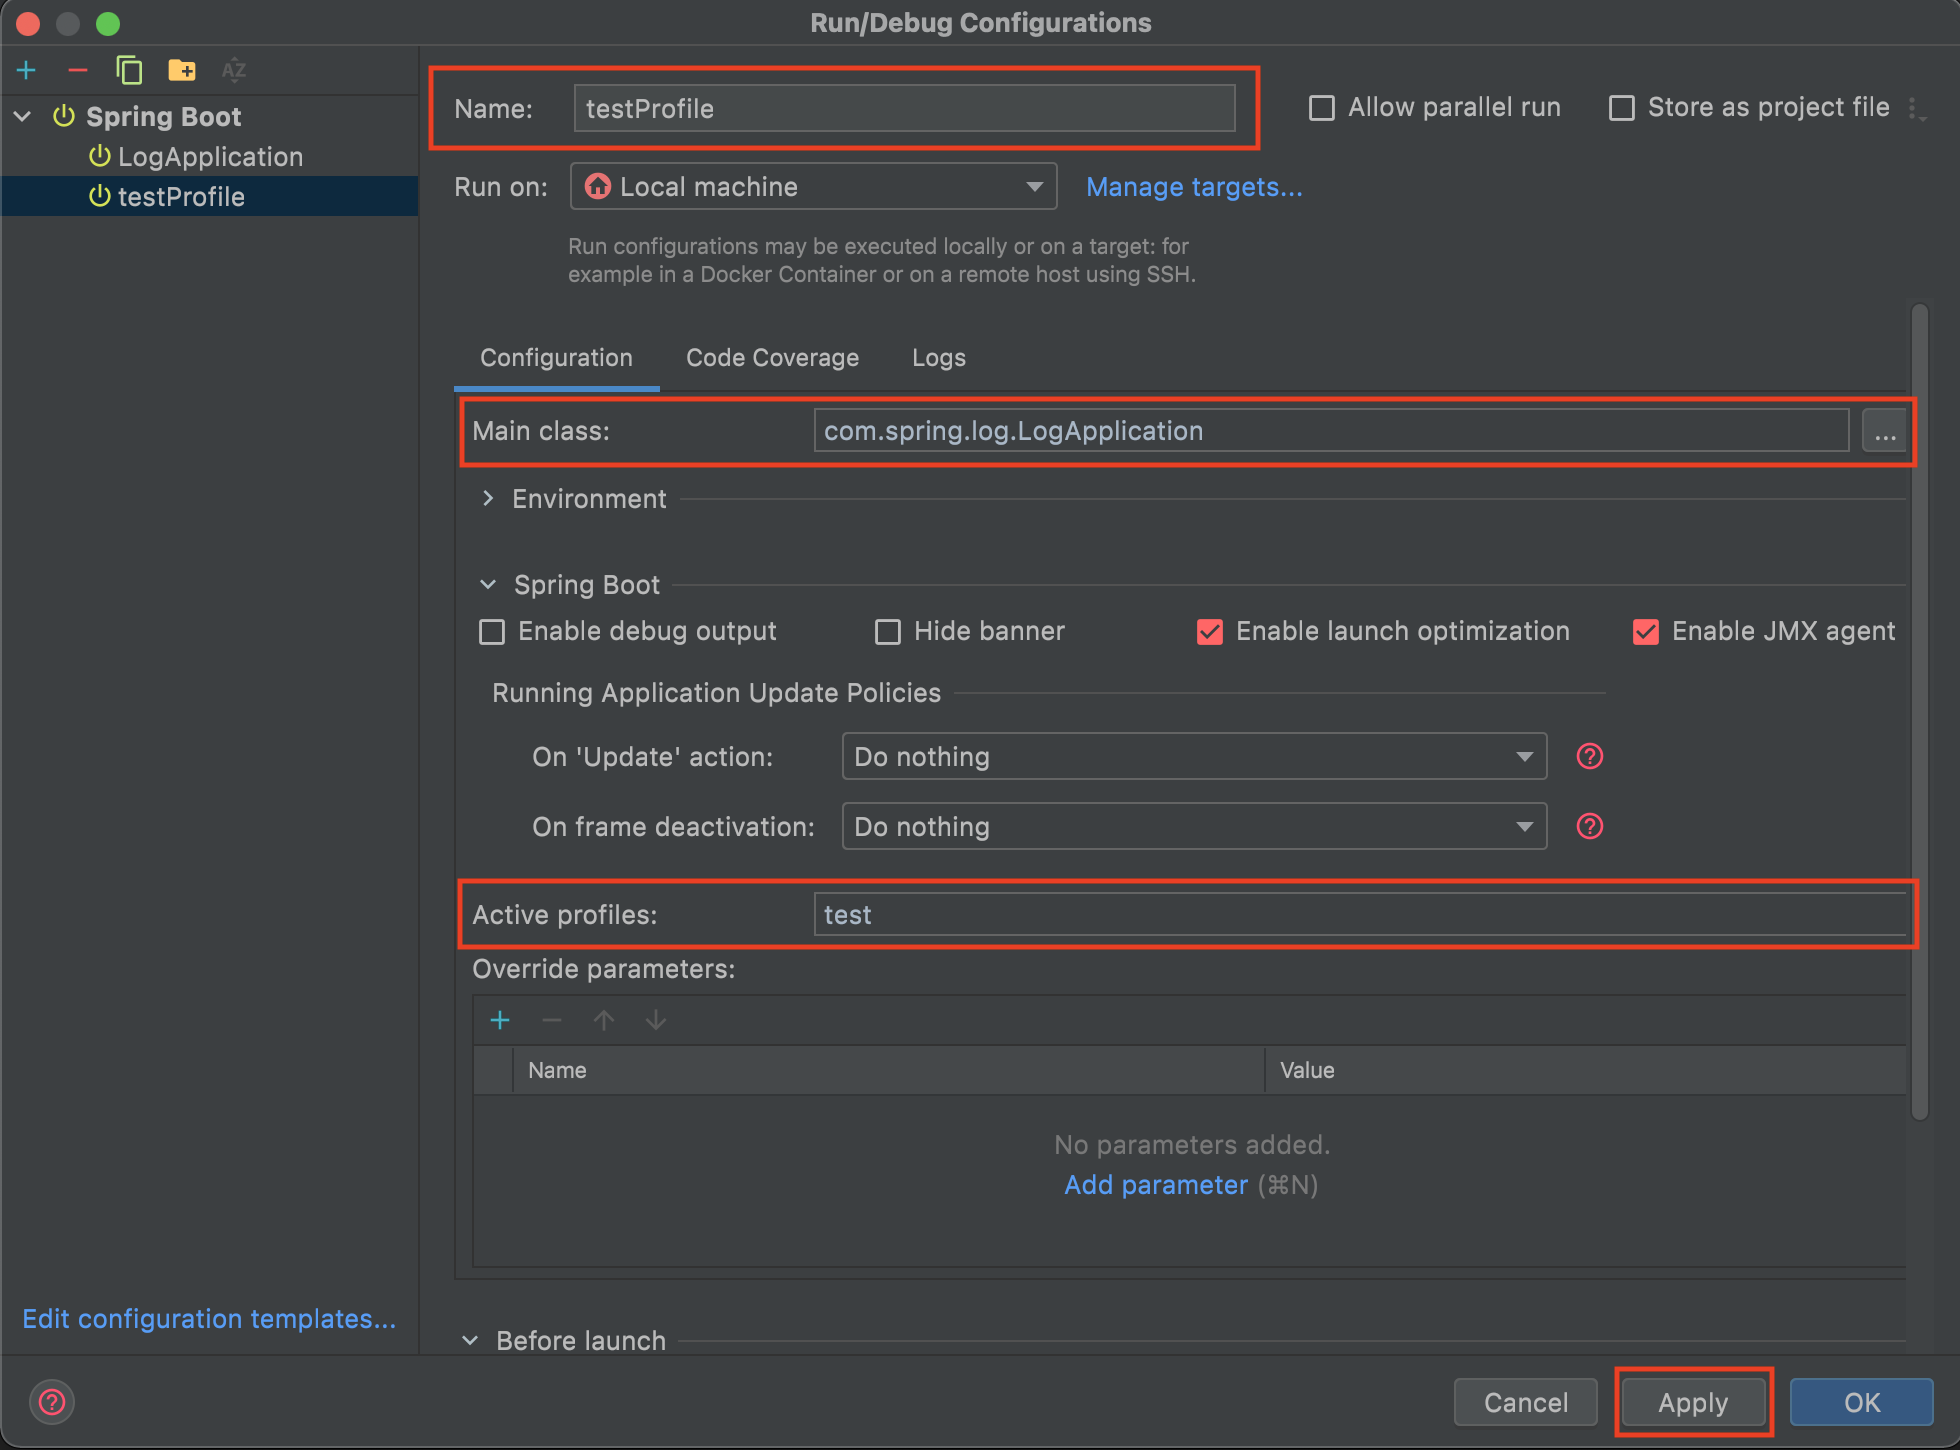The height and width of the screenshot is (1450, 1960).
Task: Click the bottom-left help question mark icon
Action: [x=52, y=1402]
